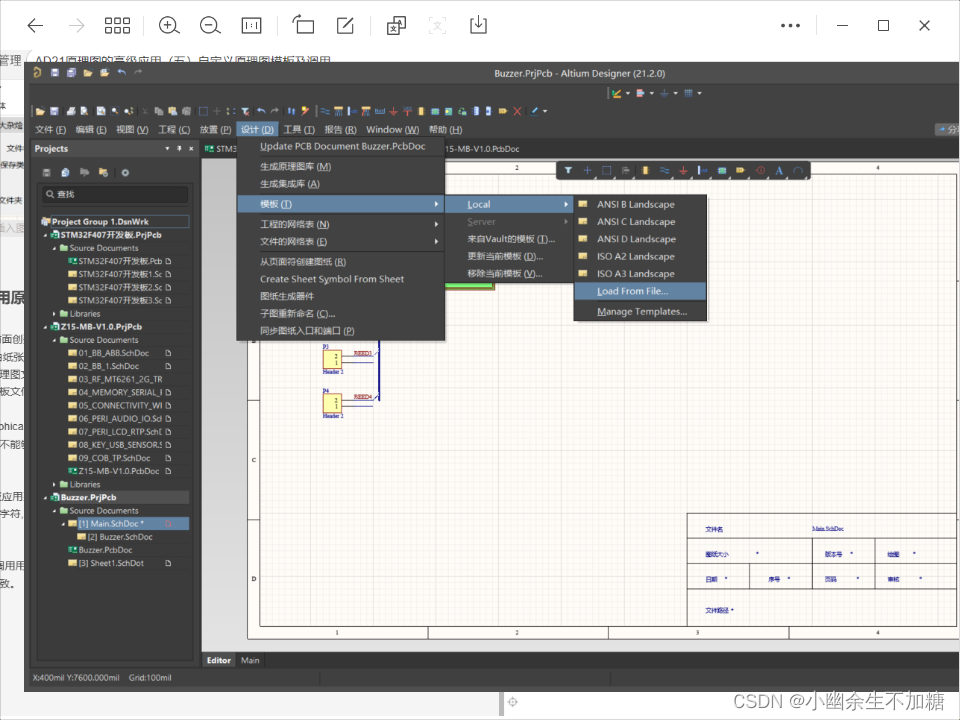The width and height of the screenshot is (960, 720).
Task: Open the 工具 (T) menu
Action: tap(299, 130)
